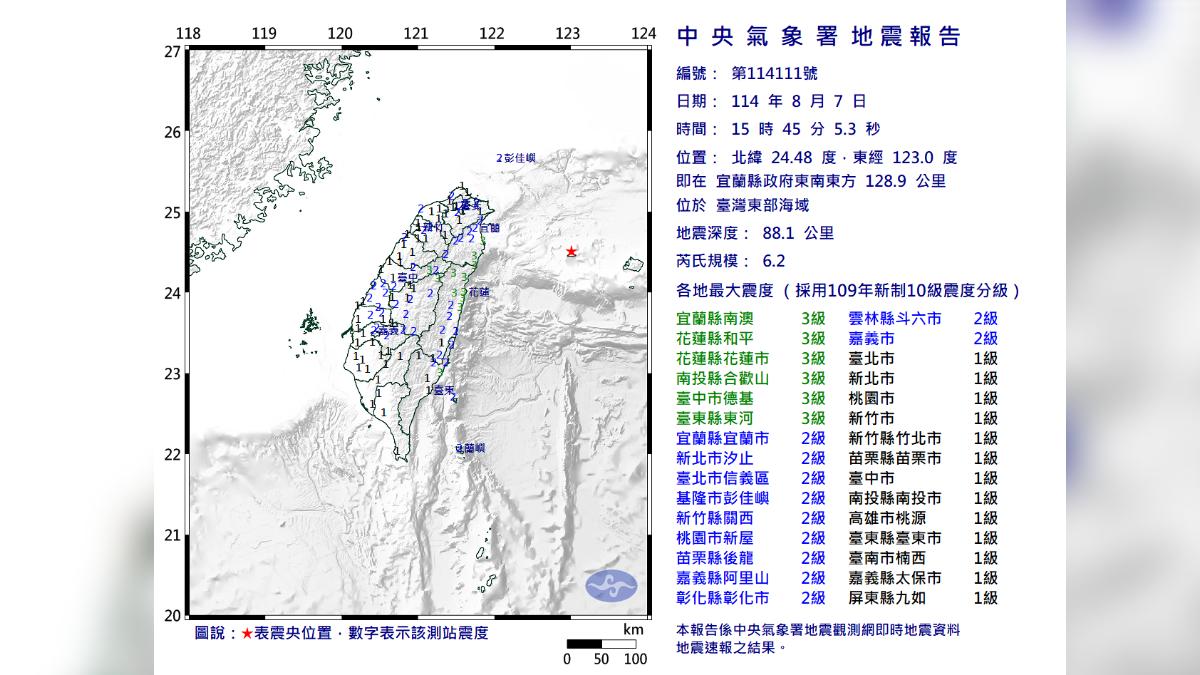Viewport: 1200px width, 675px height.
Task: Click the Penghu islands outline on the map
Action: [313, 322]
